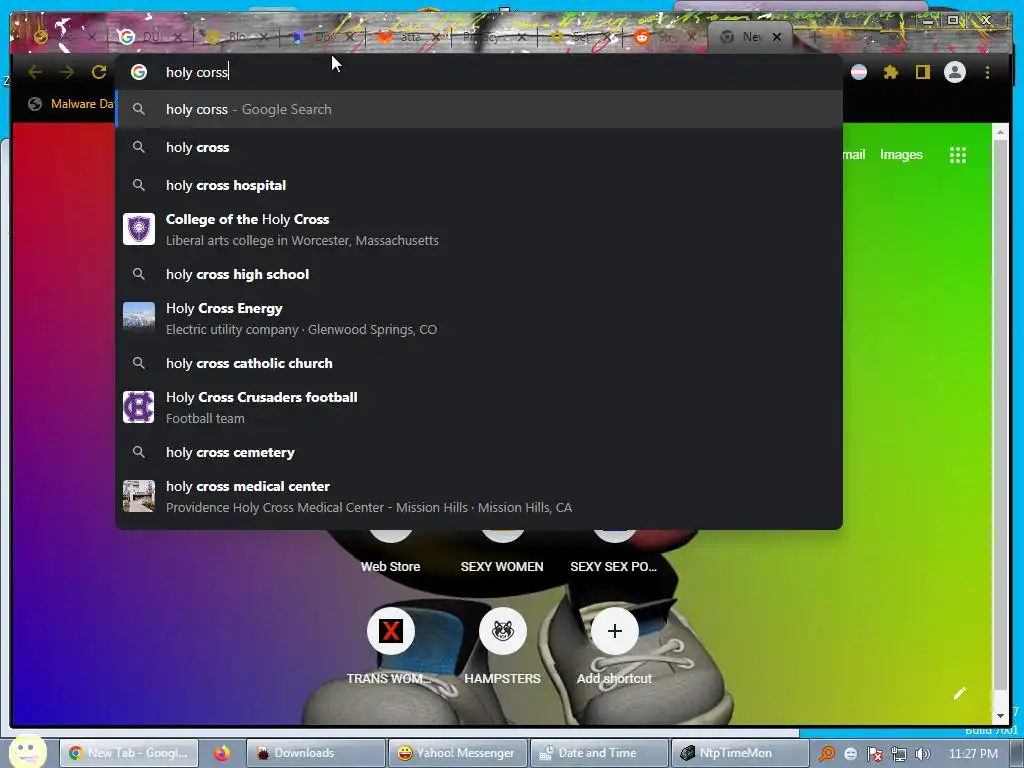Screen dimensions: 1024x768
Task: Click the 11:27 PM clock
Action: (x=973, y=754)
